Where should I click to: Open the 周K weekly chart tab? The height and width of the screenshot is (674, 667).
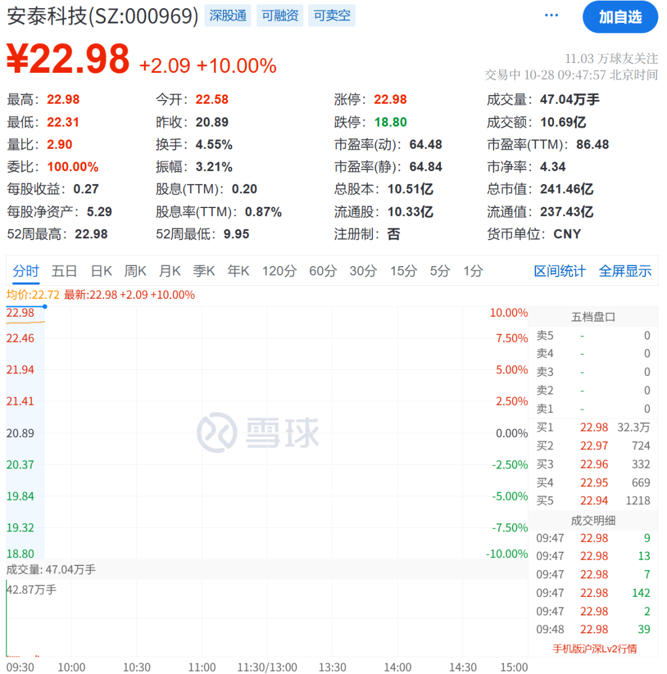[135, 271]
